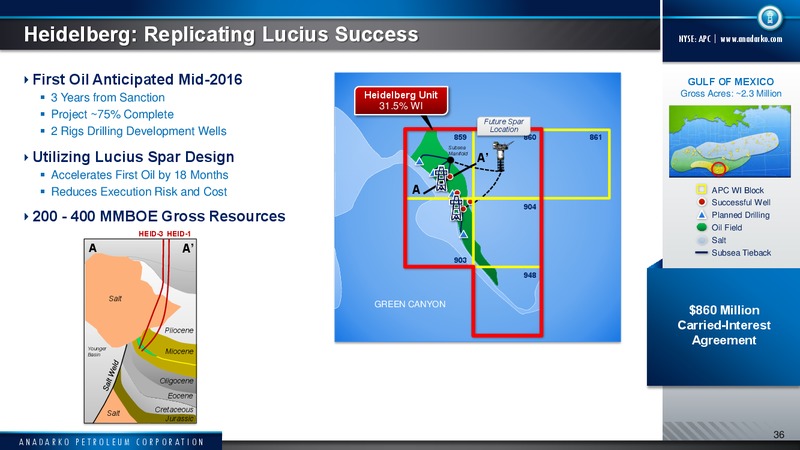Viewport: 800px width, 450px height.
Task: Click the Oligocene layer label
Action: click(177, 381)
